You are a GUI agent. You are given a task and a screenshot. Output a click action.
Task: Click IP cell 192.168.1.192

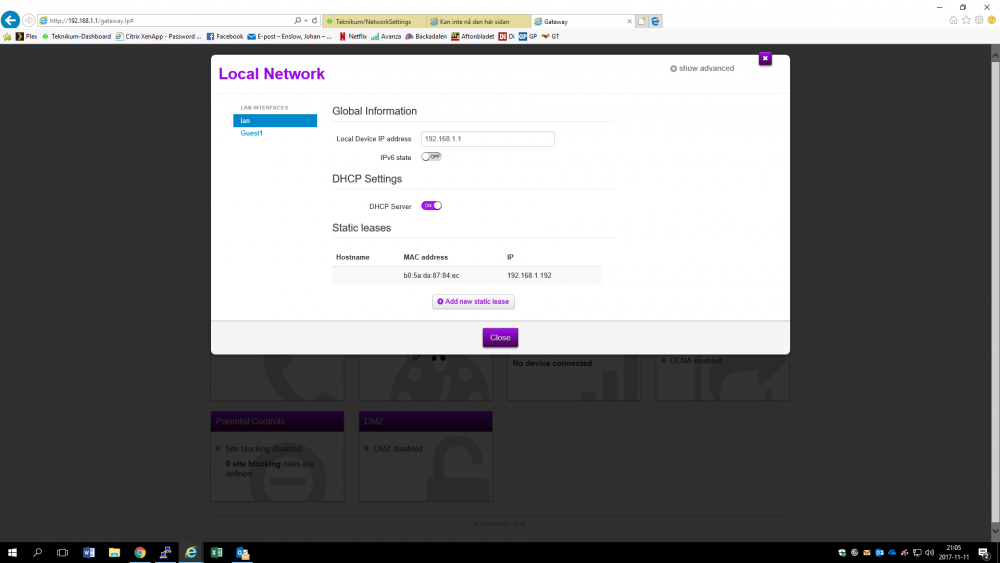(529, 275)
